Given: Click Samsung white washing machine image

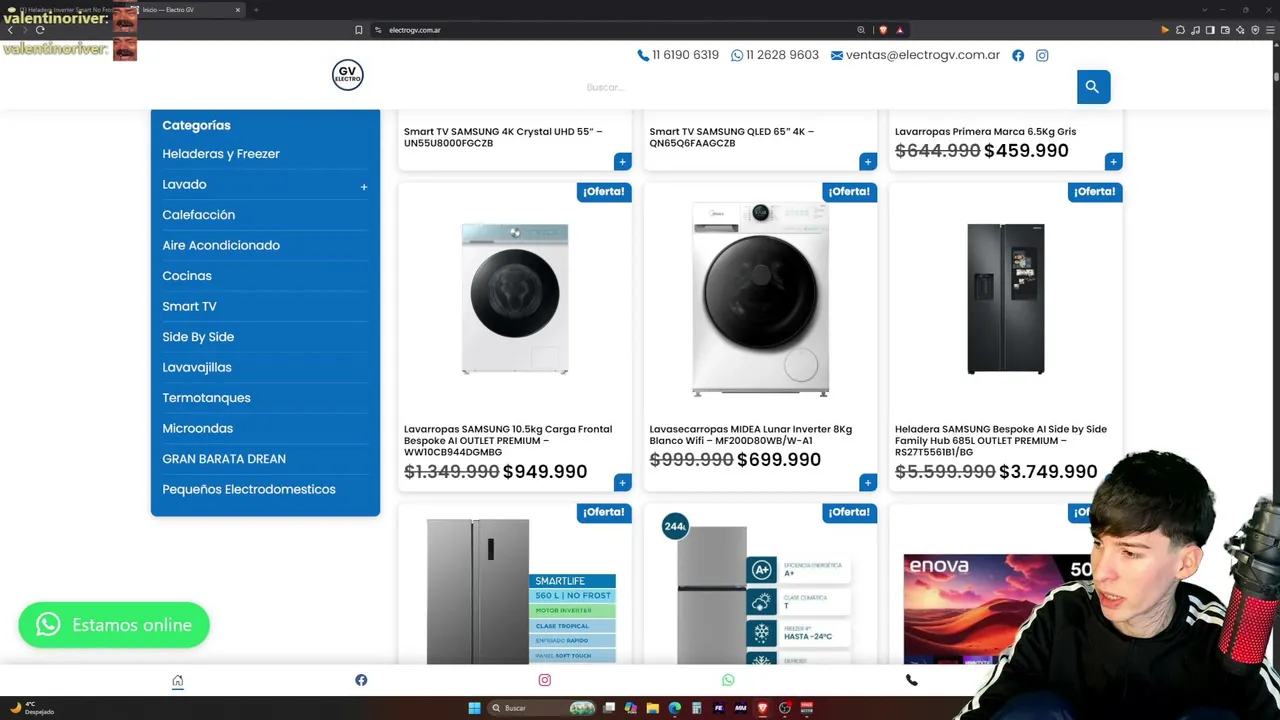Looking at the screenshot, I should point(515,299).
